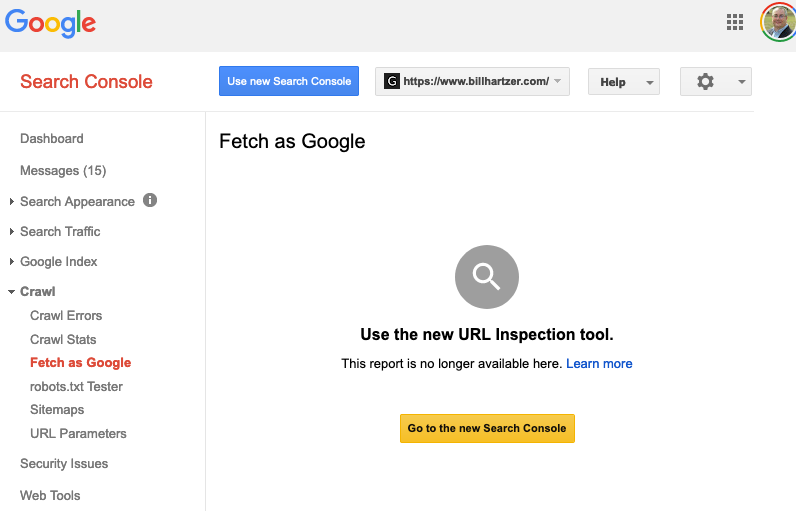
Task: Open Sitemaps
Action: [57, 410]
